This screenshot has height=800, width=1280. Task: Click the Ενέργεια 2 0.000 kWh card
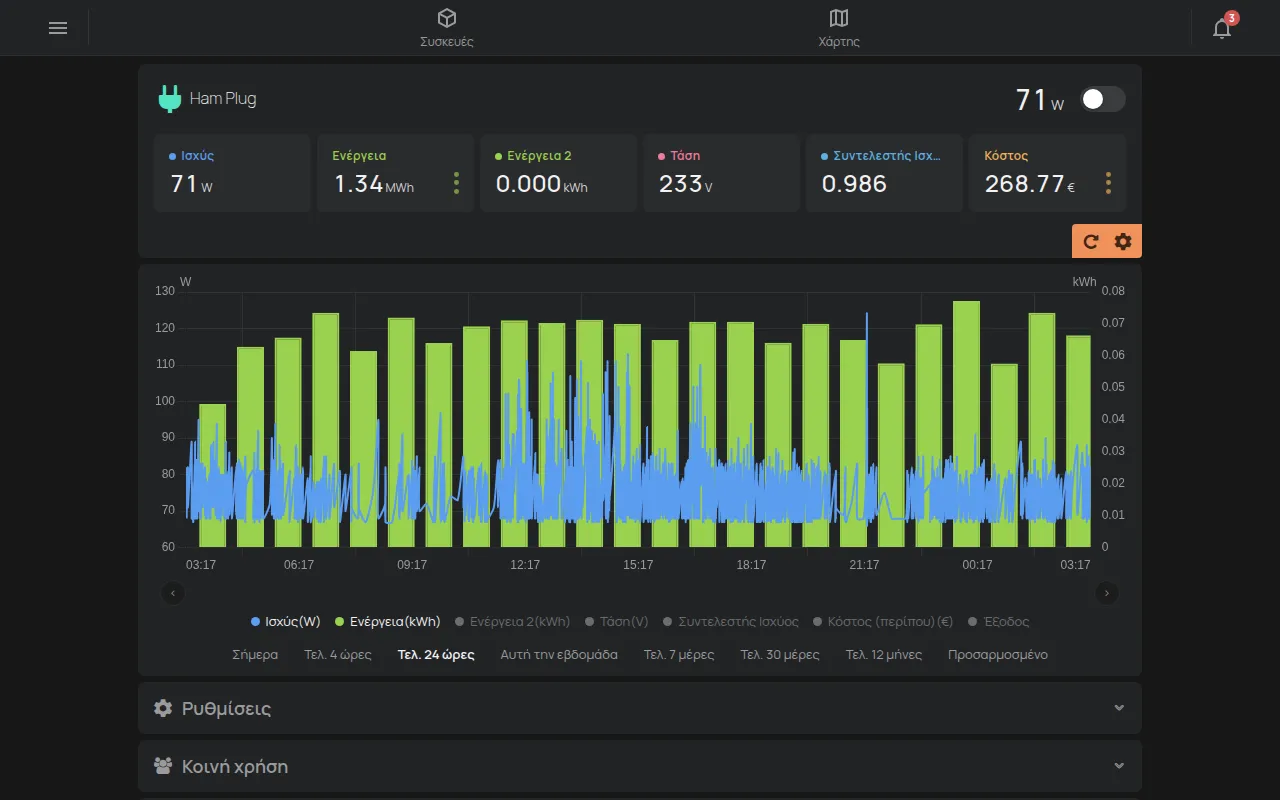(558, 173)
